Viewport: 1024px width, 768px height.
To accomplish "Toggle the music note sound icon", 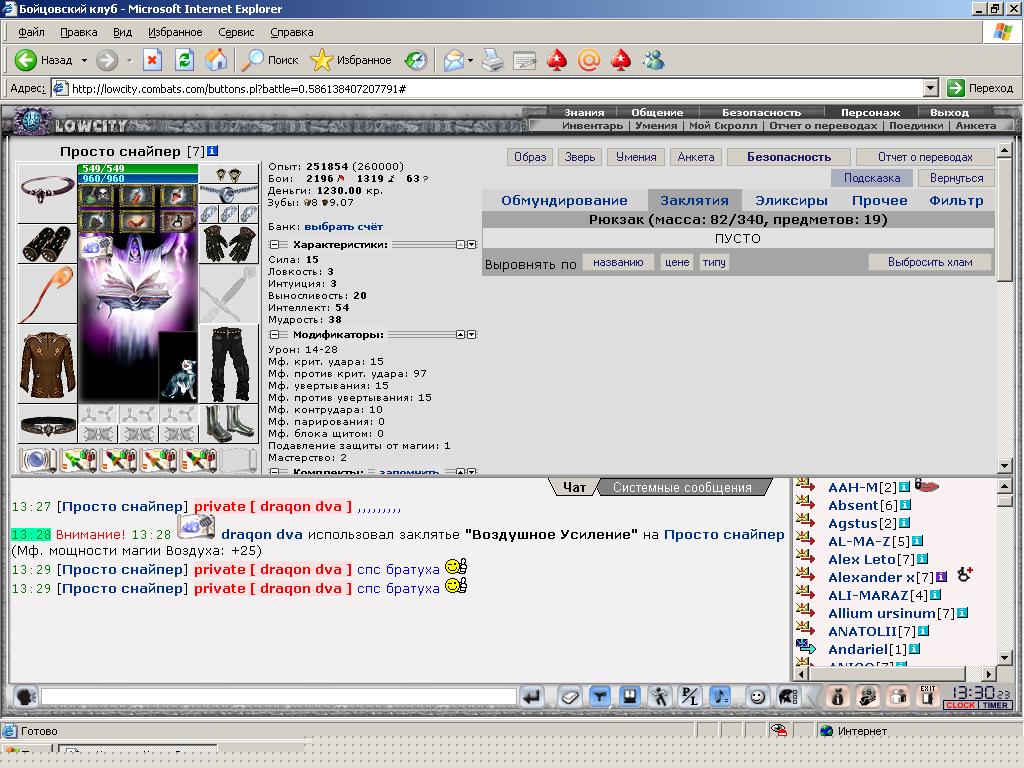I will 720,697.
